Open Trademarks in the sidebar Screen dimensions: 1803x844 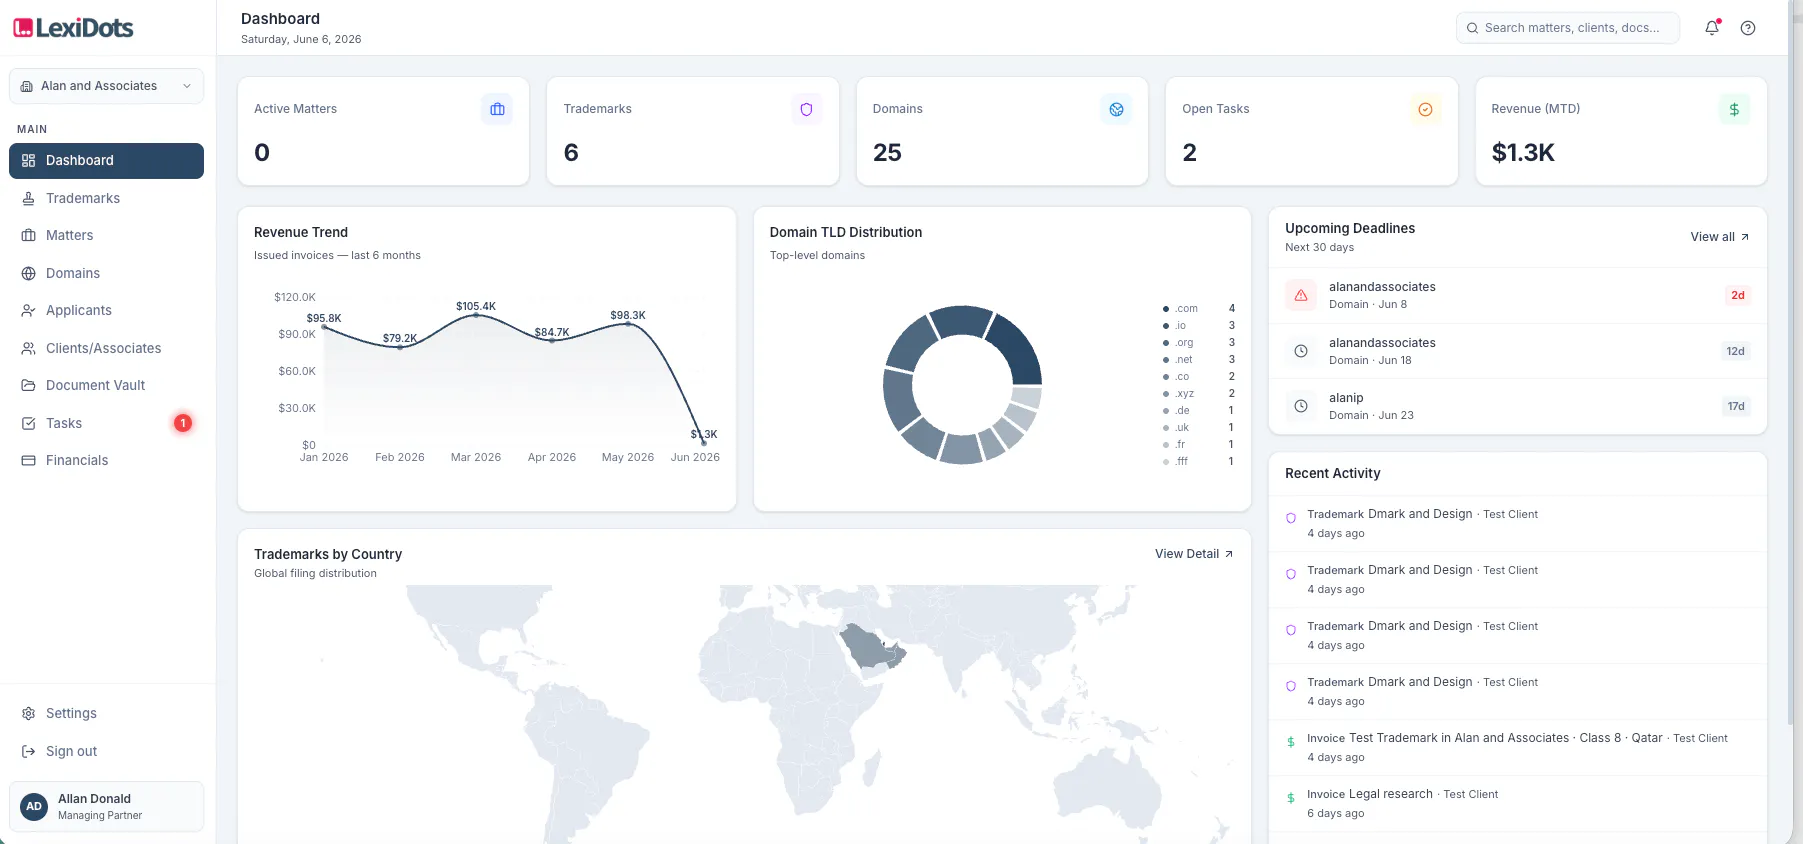pyautogui.click(x=106, y=198)
